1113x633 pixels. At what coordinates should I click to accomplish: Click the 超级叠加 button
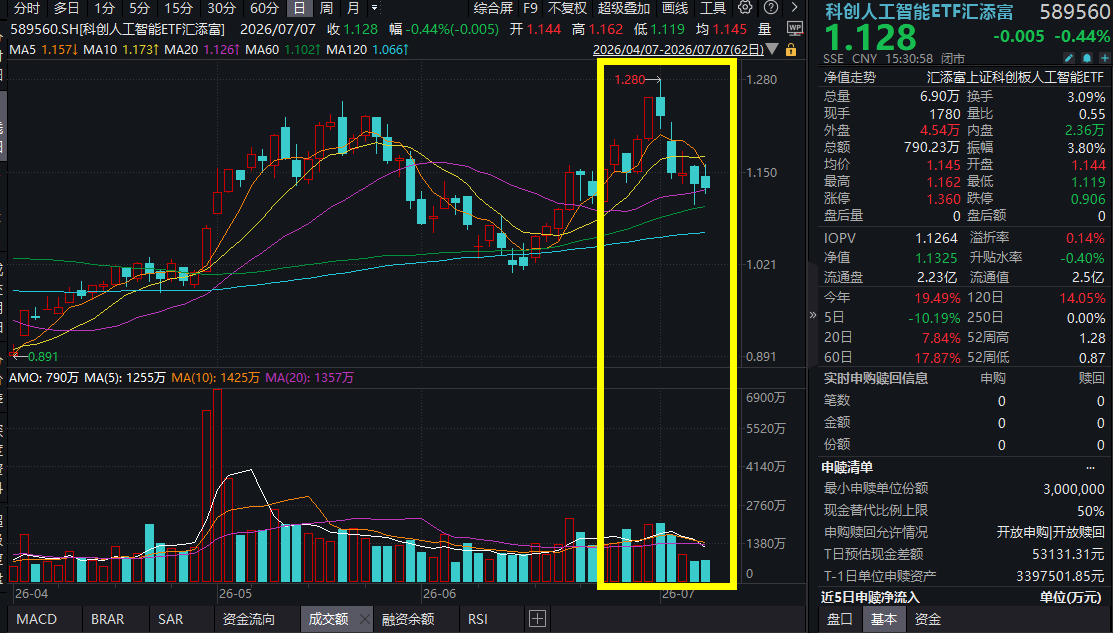[x=623, y=9]
